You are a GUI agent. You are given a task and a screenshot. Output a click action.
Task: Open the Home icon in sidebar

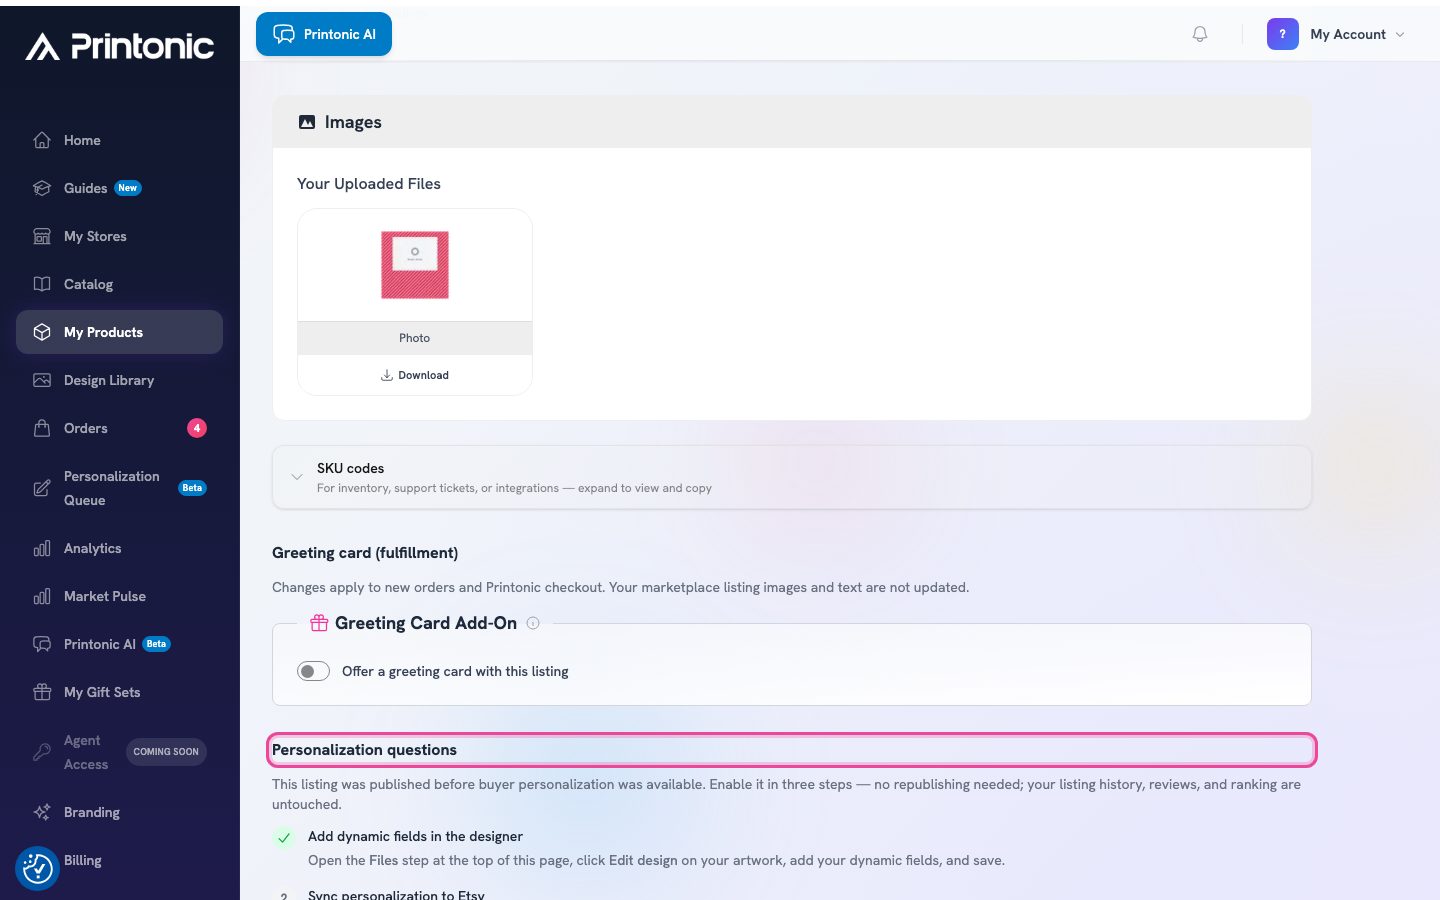42,140
